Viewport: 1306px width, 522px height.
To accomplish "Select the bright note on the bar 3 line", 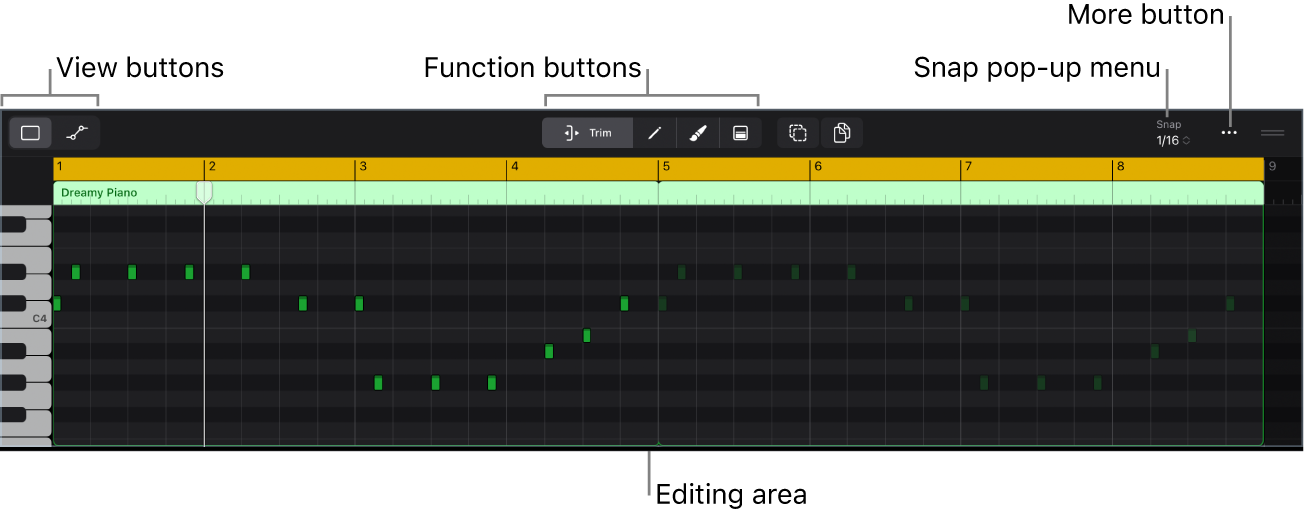I will [x=359, y=303].
